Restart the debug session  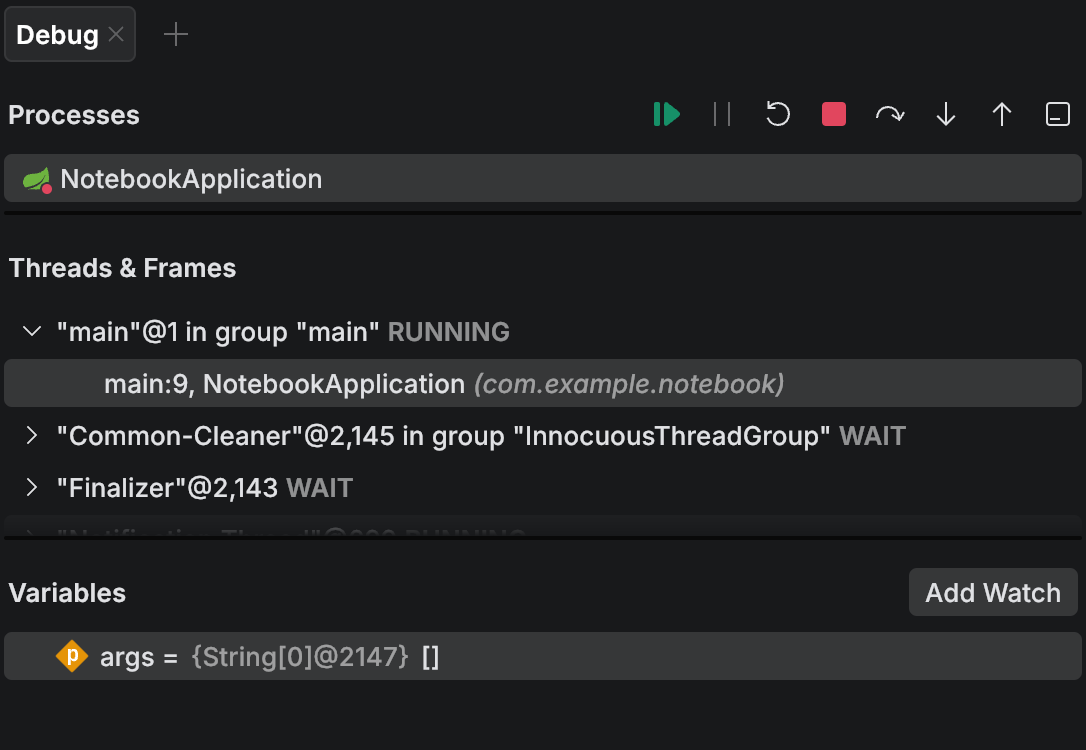tap(778, 114)
